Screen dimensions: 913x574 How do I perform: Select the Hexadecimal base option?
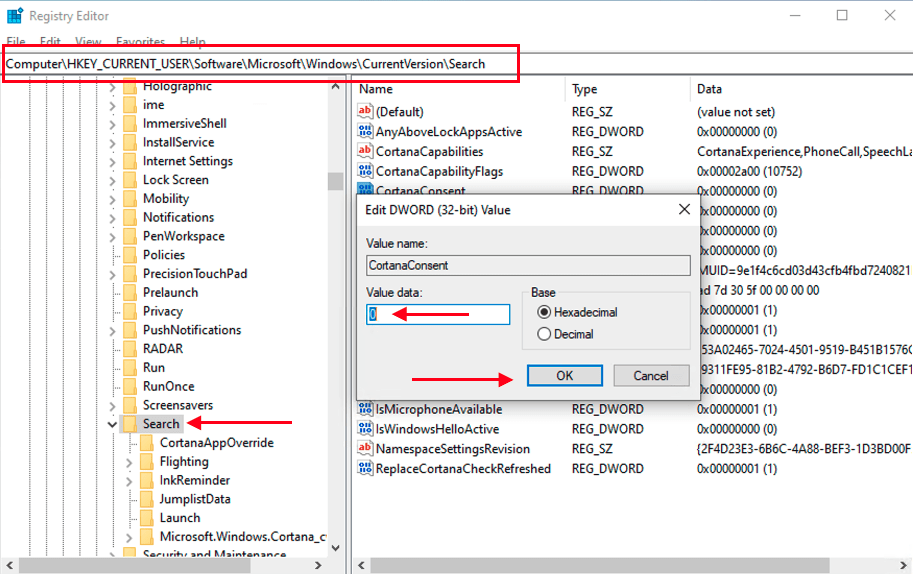tap(545, 312)
